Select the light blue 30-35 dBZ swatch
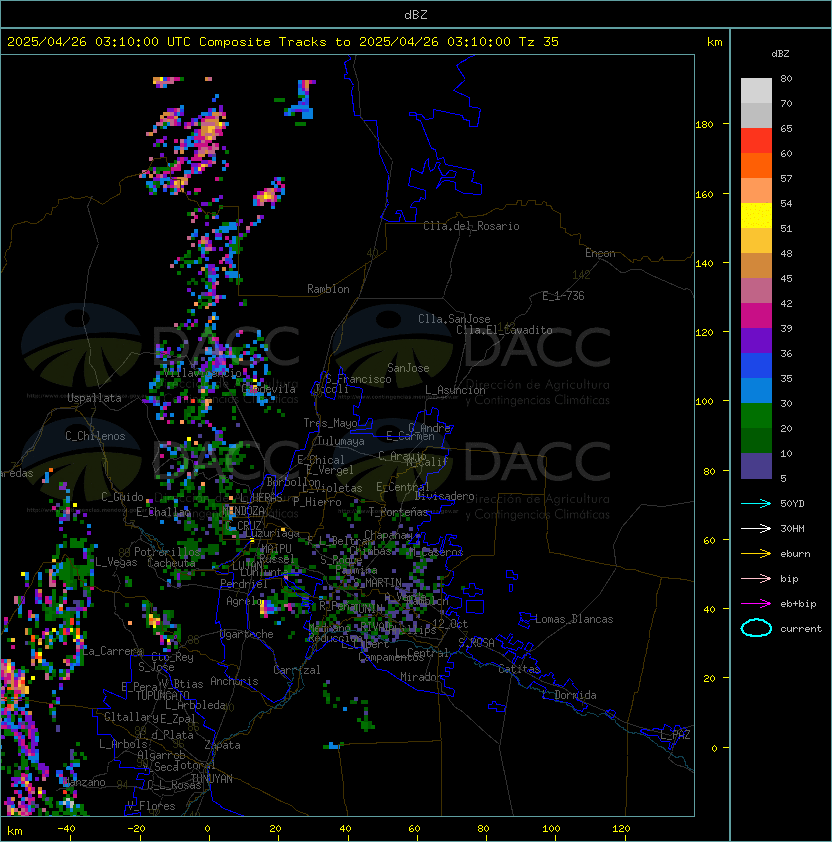Screen dimensions: 832x842 pyautogui.click(x=756, y=391)
